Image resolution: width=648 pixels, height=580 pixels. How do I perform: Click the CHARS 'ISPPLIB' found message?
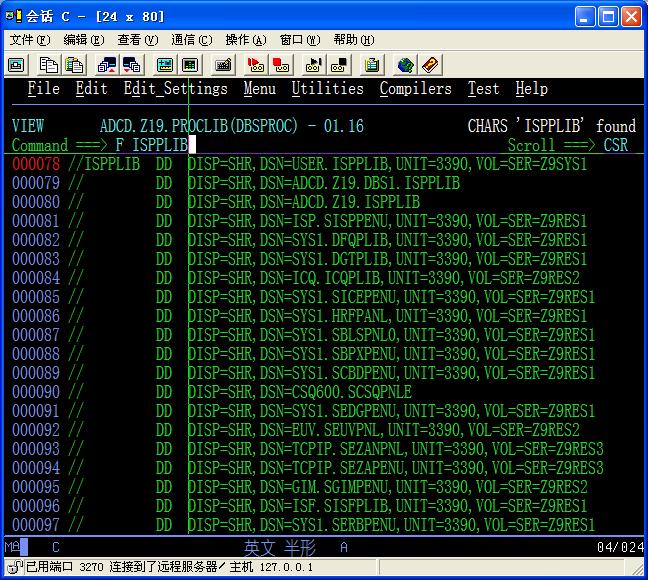551,126
